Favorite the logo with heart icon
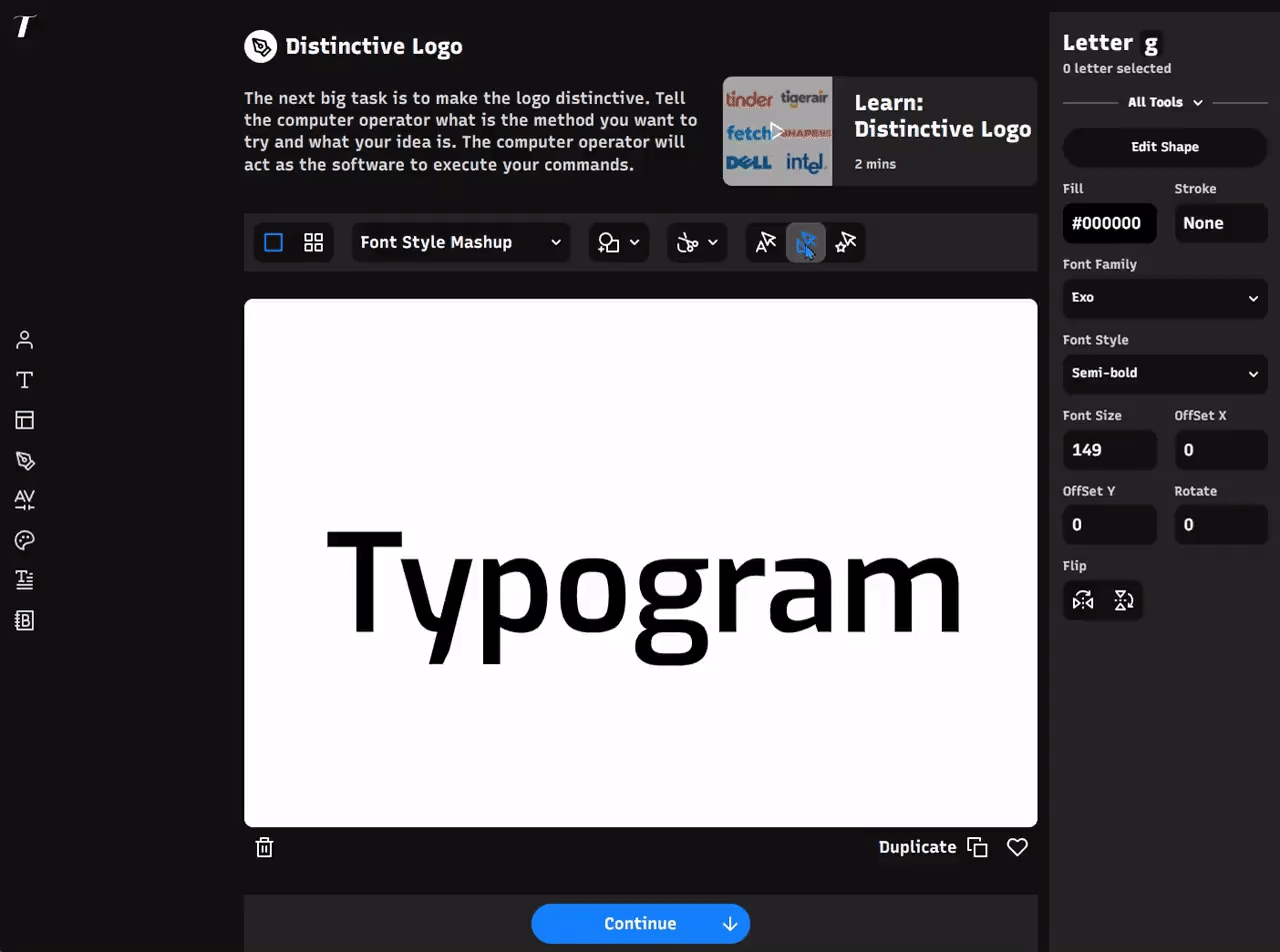This screenshot has width=1280, height=952. tap(1017, 847)
